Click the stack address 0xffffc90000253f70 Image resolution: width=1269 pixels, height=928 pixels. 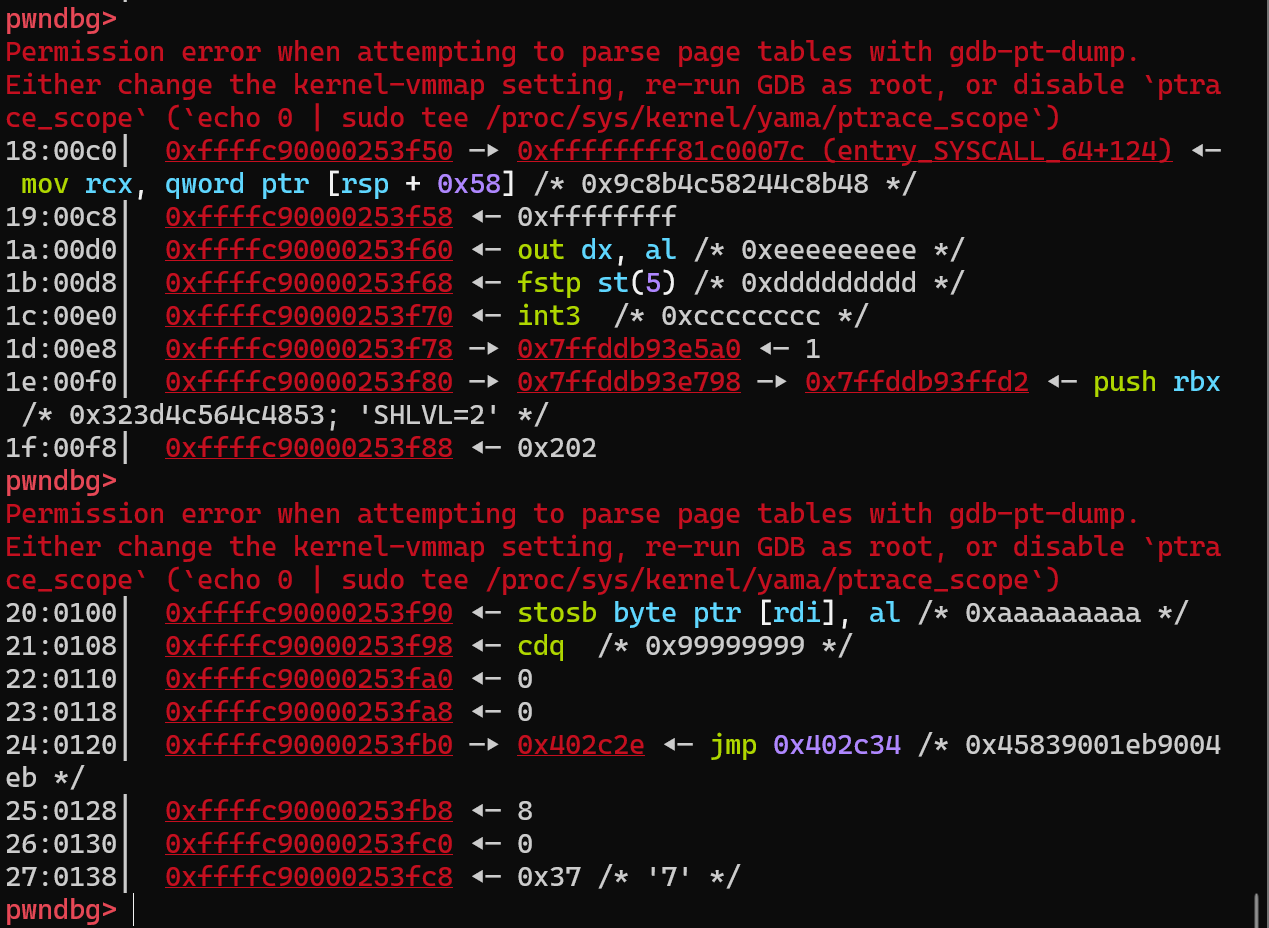point(308,316)
